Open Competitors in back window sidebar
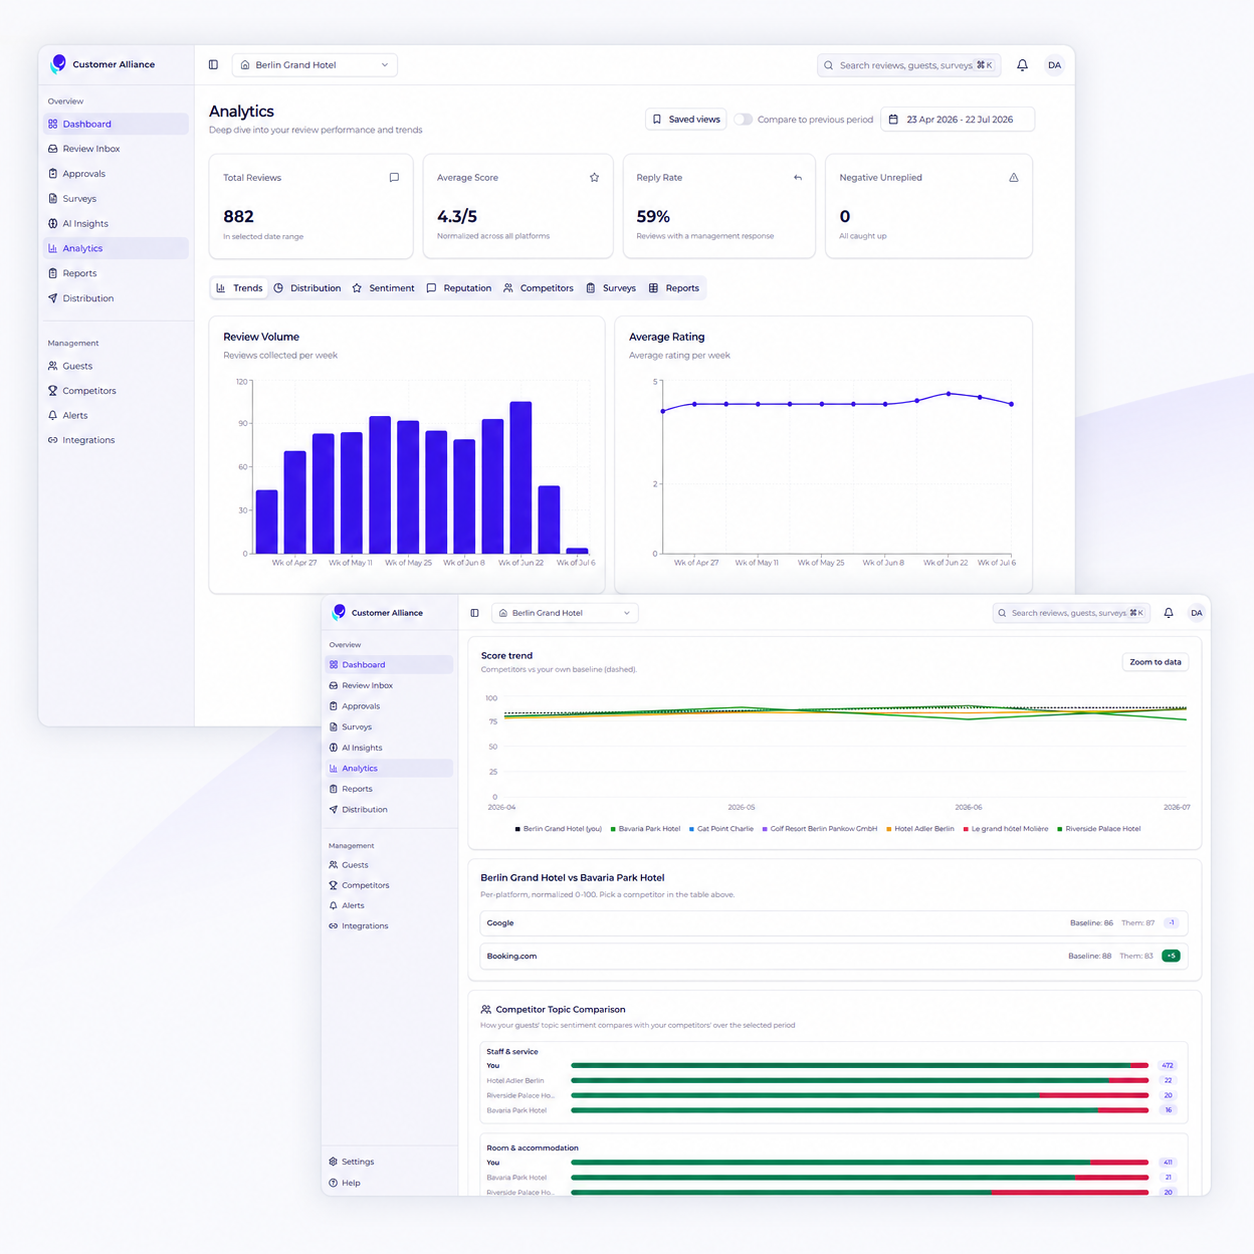Viewport: 1254px width, 1254px height. pos(116,391)
